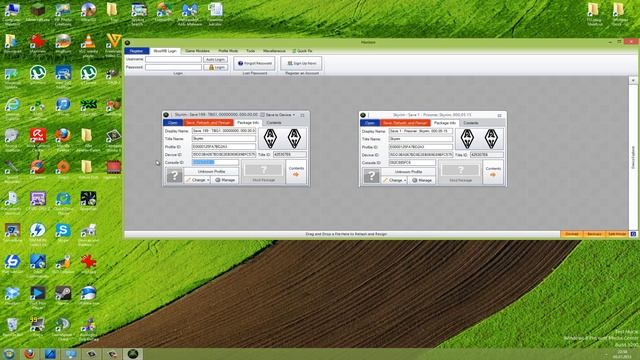This screenshot has width=640, height=360.
Task: Open the VLC media player desktop icon
Action: 88,45
